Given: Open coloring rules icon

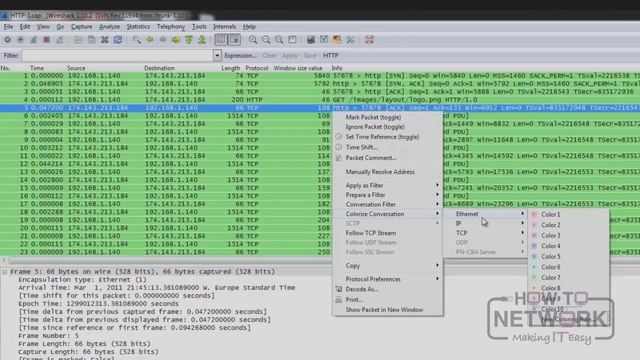Looking at the screenshot, I should (337, 40).
